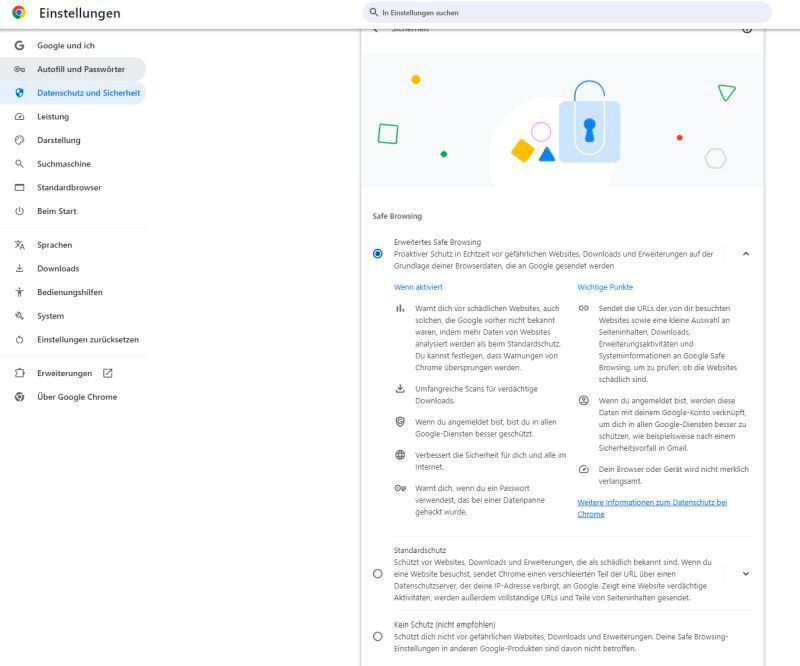800x666 pixels.
Task: Click the download icon beside Umfangreiche Scans text
Action: click(400, 389)
